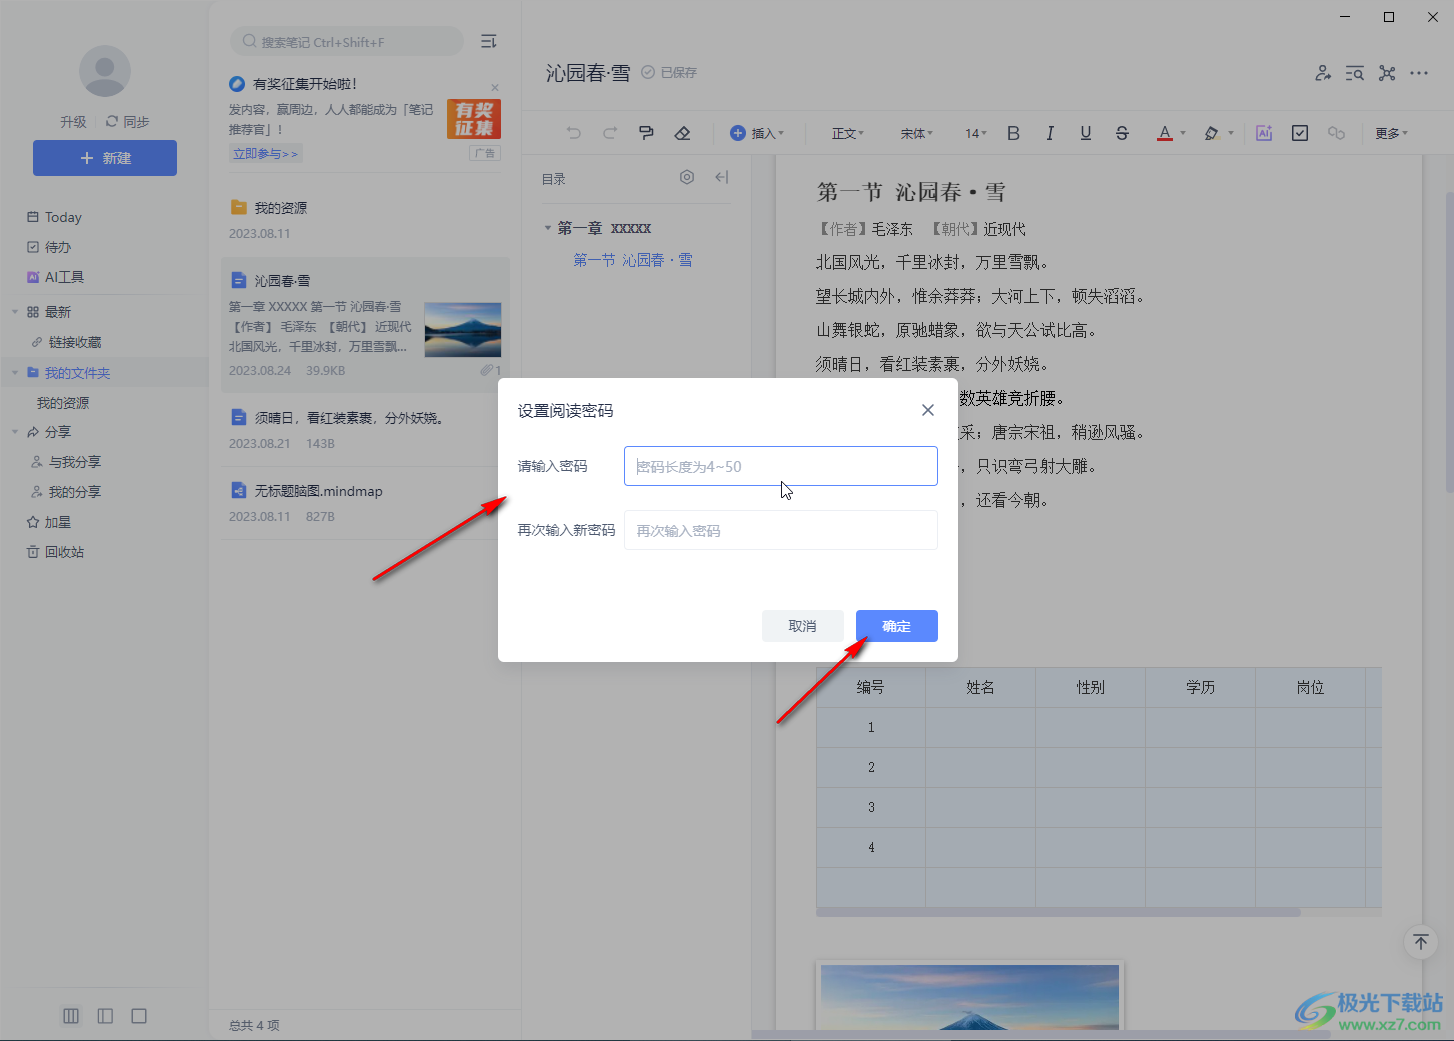
Task: Open the font color dropdown arrow
Action: click(x=1183, y=133)
